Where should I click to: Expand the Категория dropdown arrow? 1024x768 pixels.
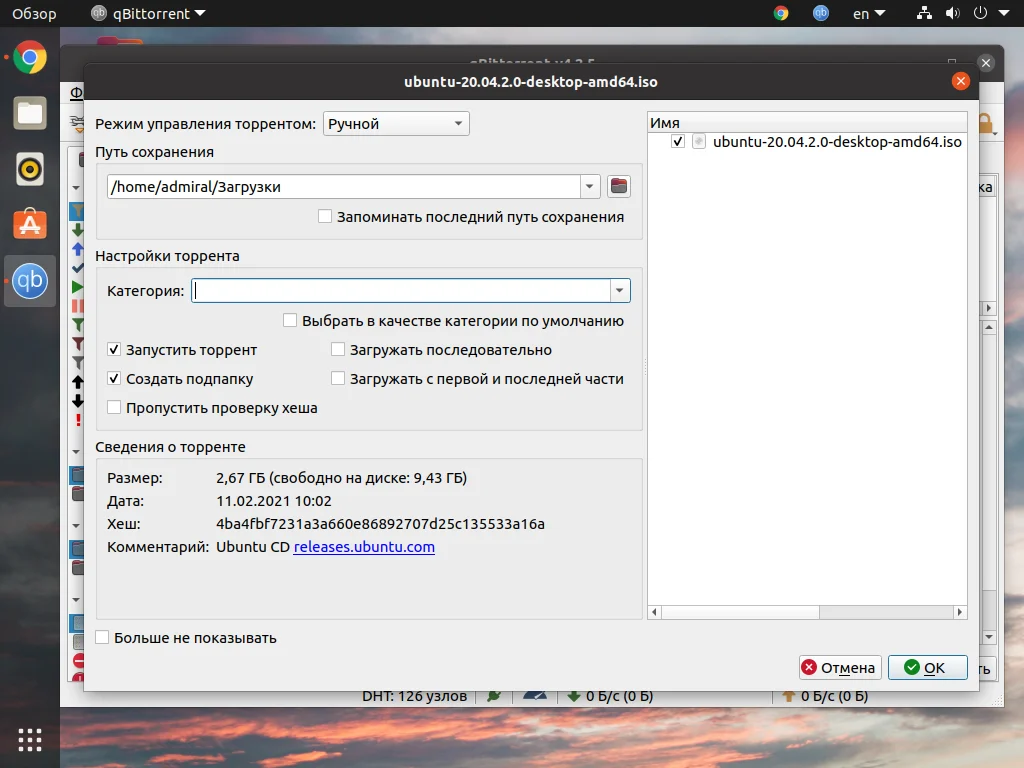point(619,291)
